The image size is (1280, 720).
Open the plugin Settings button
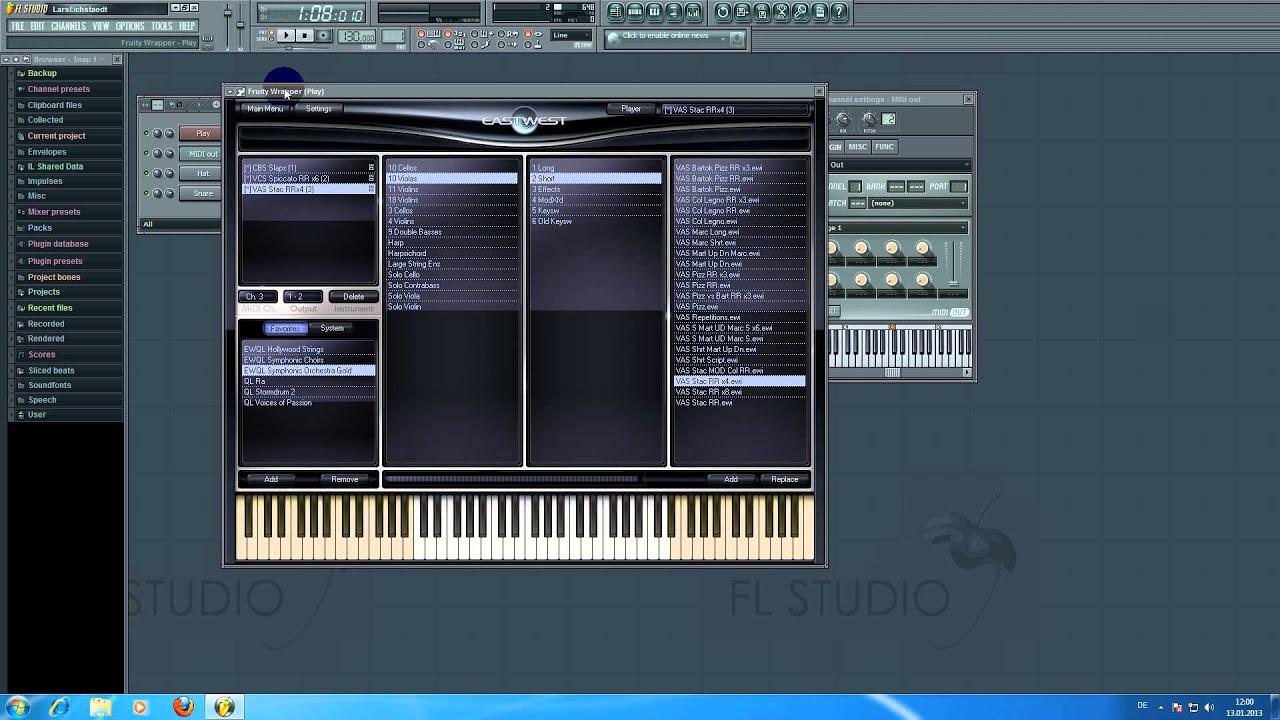click(x=318, y=109)
